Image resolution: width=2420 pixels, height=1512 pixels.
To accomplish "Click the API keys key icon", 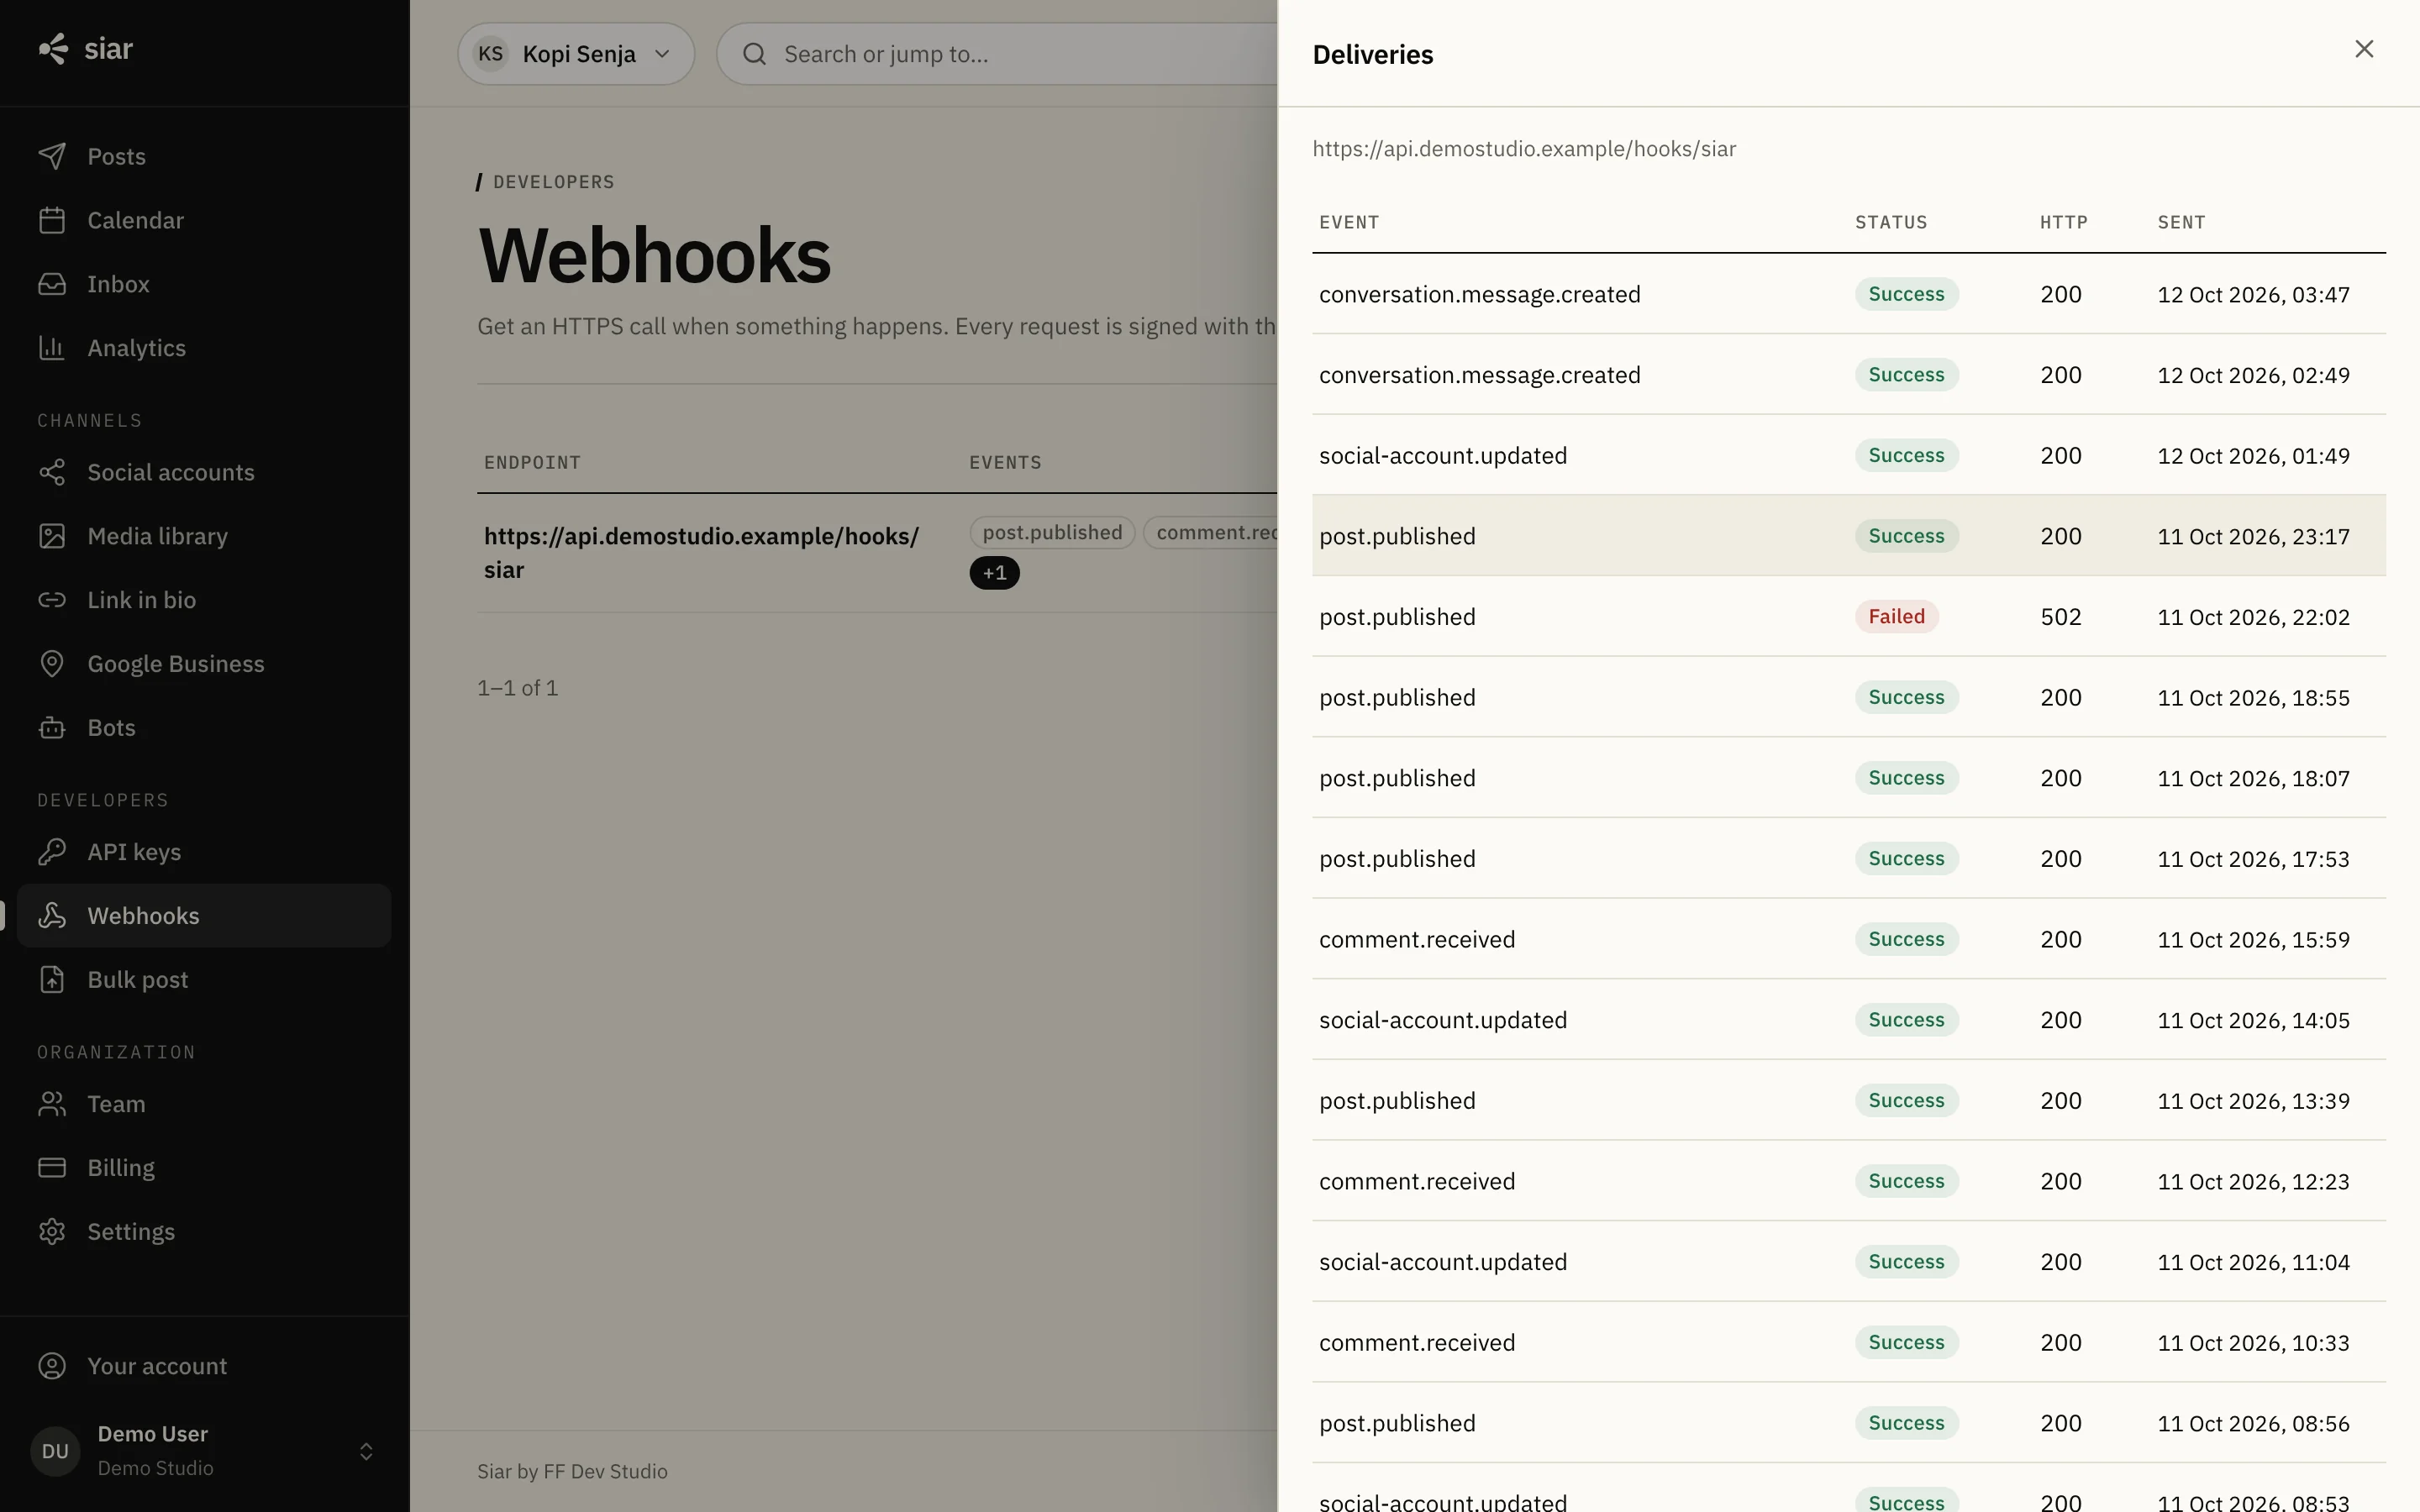I will [52, 852].
